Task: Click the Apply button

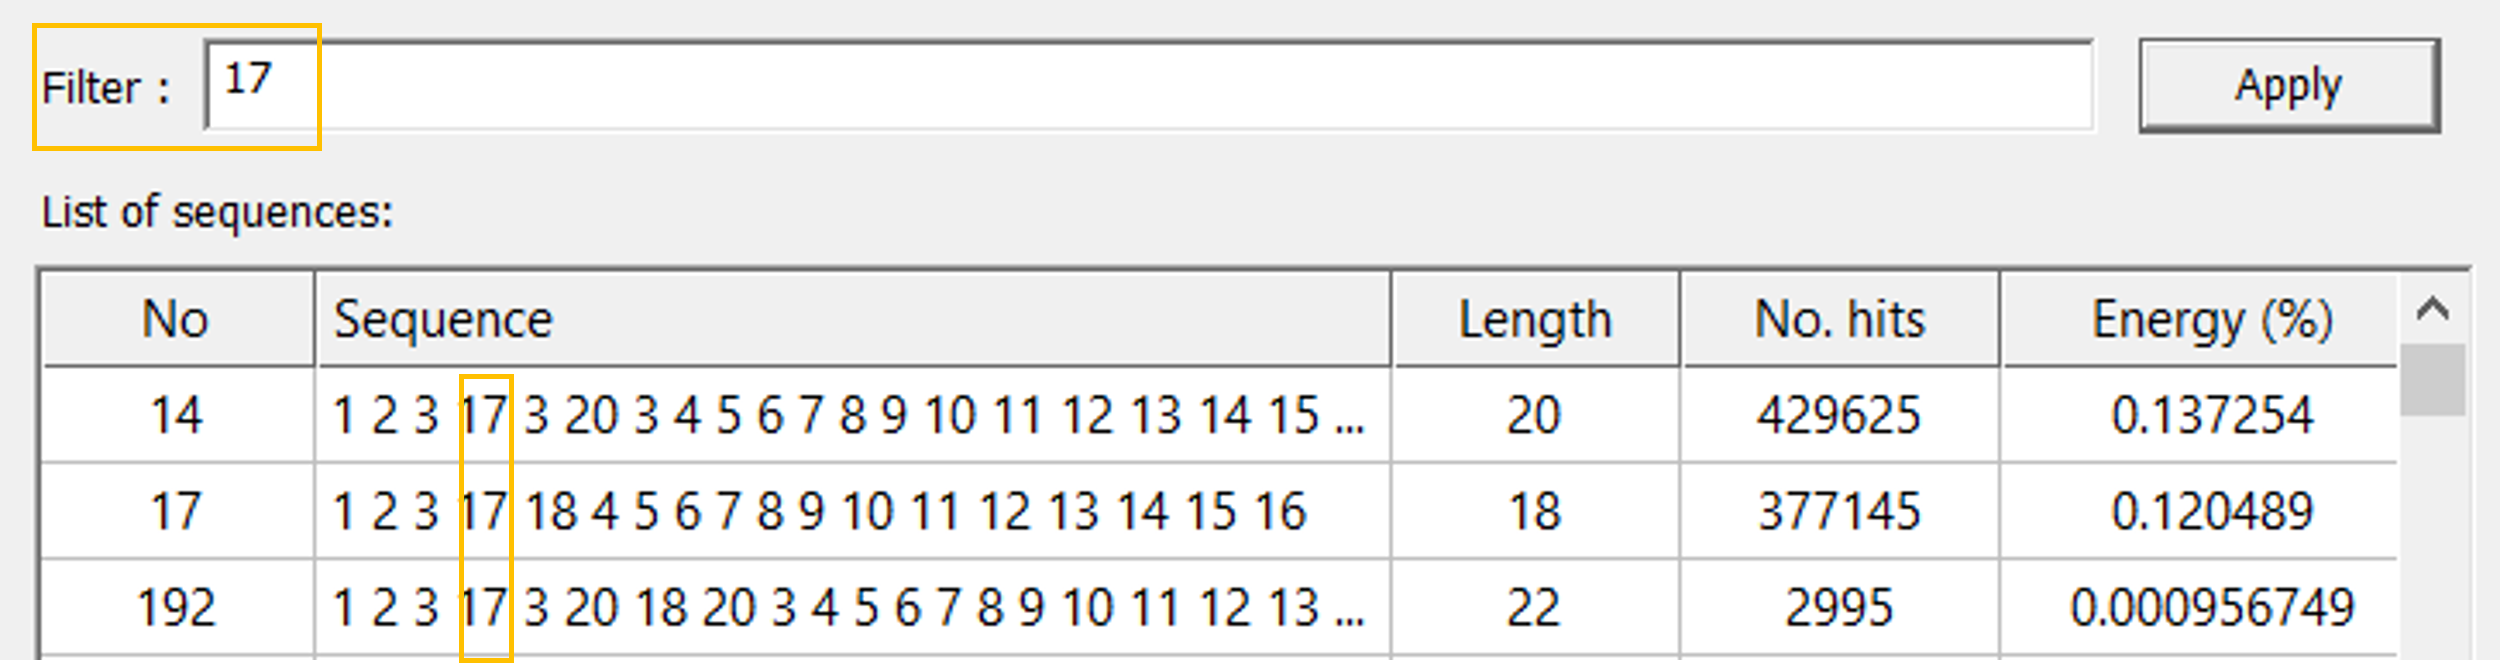Action: click(x=2289, y=86)
